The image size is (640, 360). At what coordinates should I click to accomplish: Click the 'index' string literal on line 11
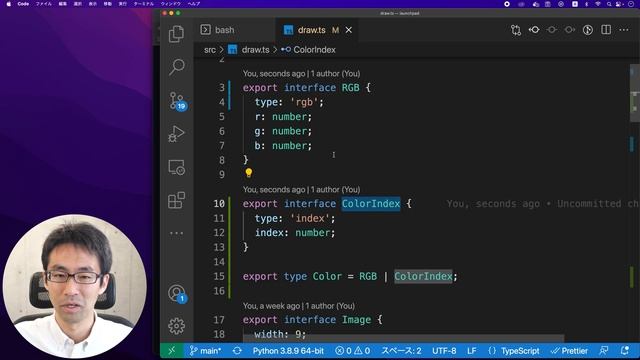[x=310, y=218]
